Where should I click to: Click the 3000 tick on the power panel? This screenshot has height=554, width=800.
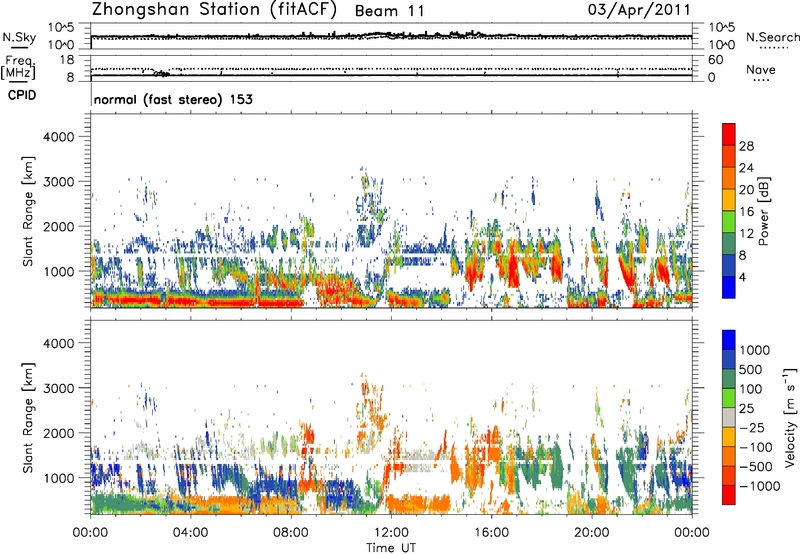click(59, 182)
